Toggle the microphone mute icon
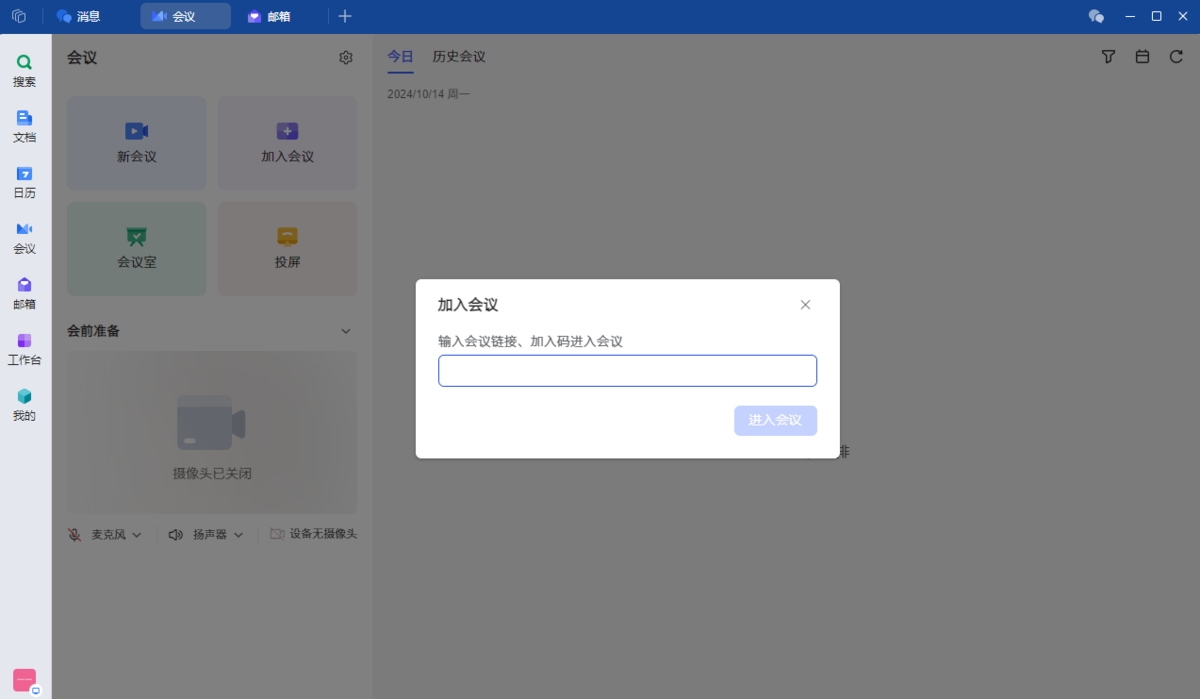Screen dimensions: 1200x699 point(75,535)
